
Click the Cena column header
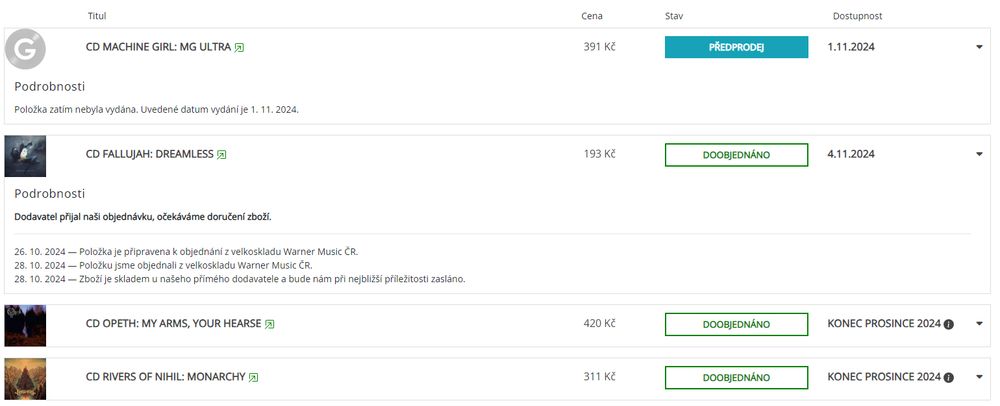pos(592,16)
